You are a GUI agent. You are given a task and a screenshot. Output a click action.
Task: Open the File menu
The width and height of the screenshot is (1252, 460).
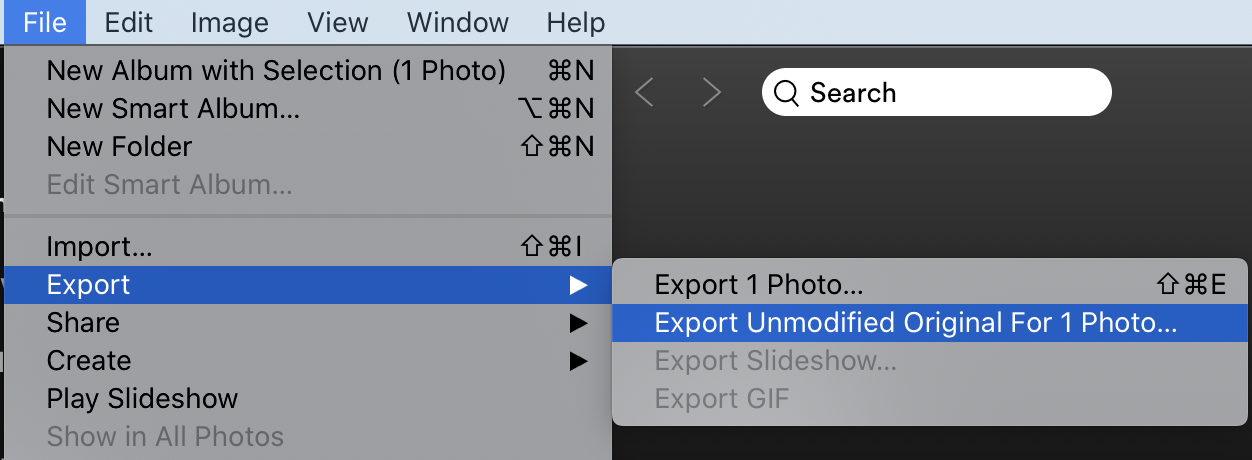tap(44, 22)
